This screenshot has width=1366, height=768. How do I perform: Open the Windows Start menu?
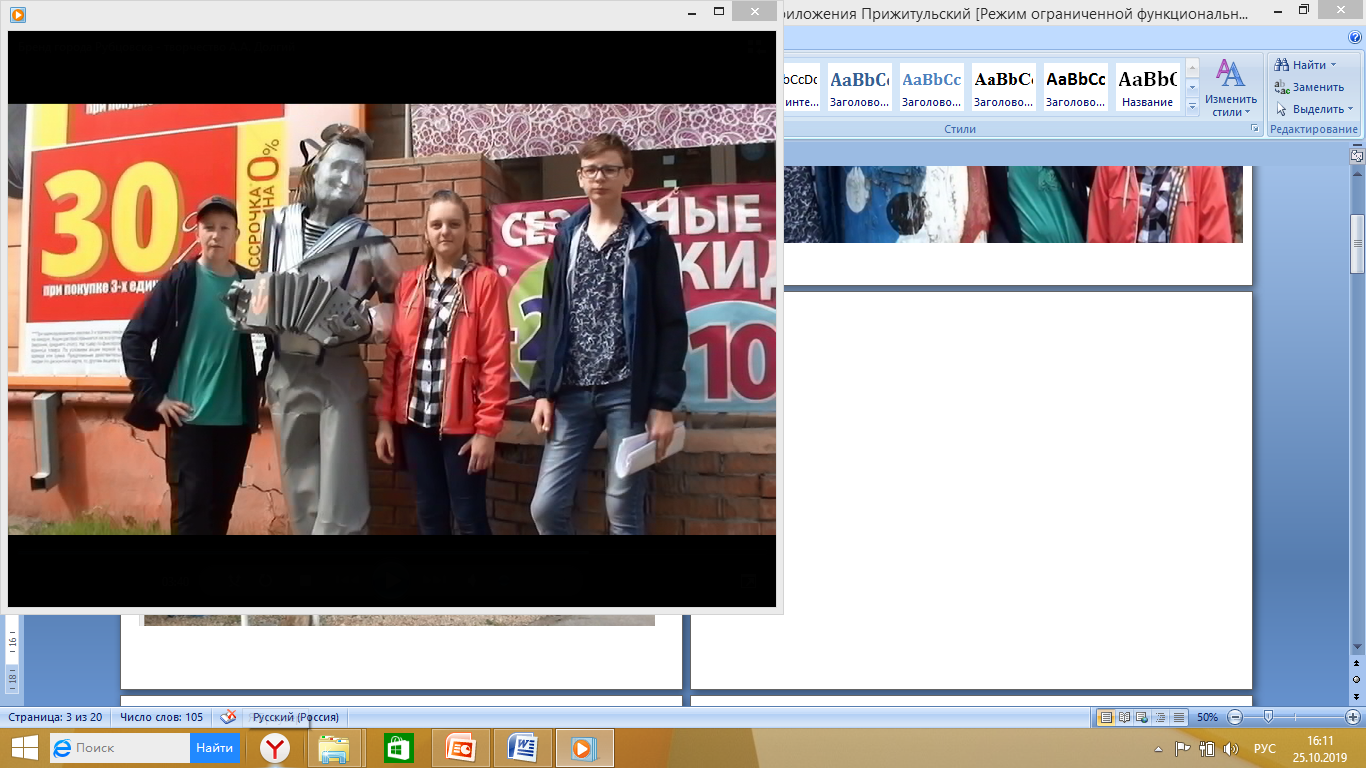pyautogui.click(x=24, y=748)
